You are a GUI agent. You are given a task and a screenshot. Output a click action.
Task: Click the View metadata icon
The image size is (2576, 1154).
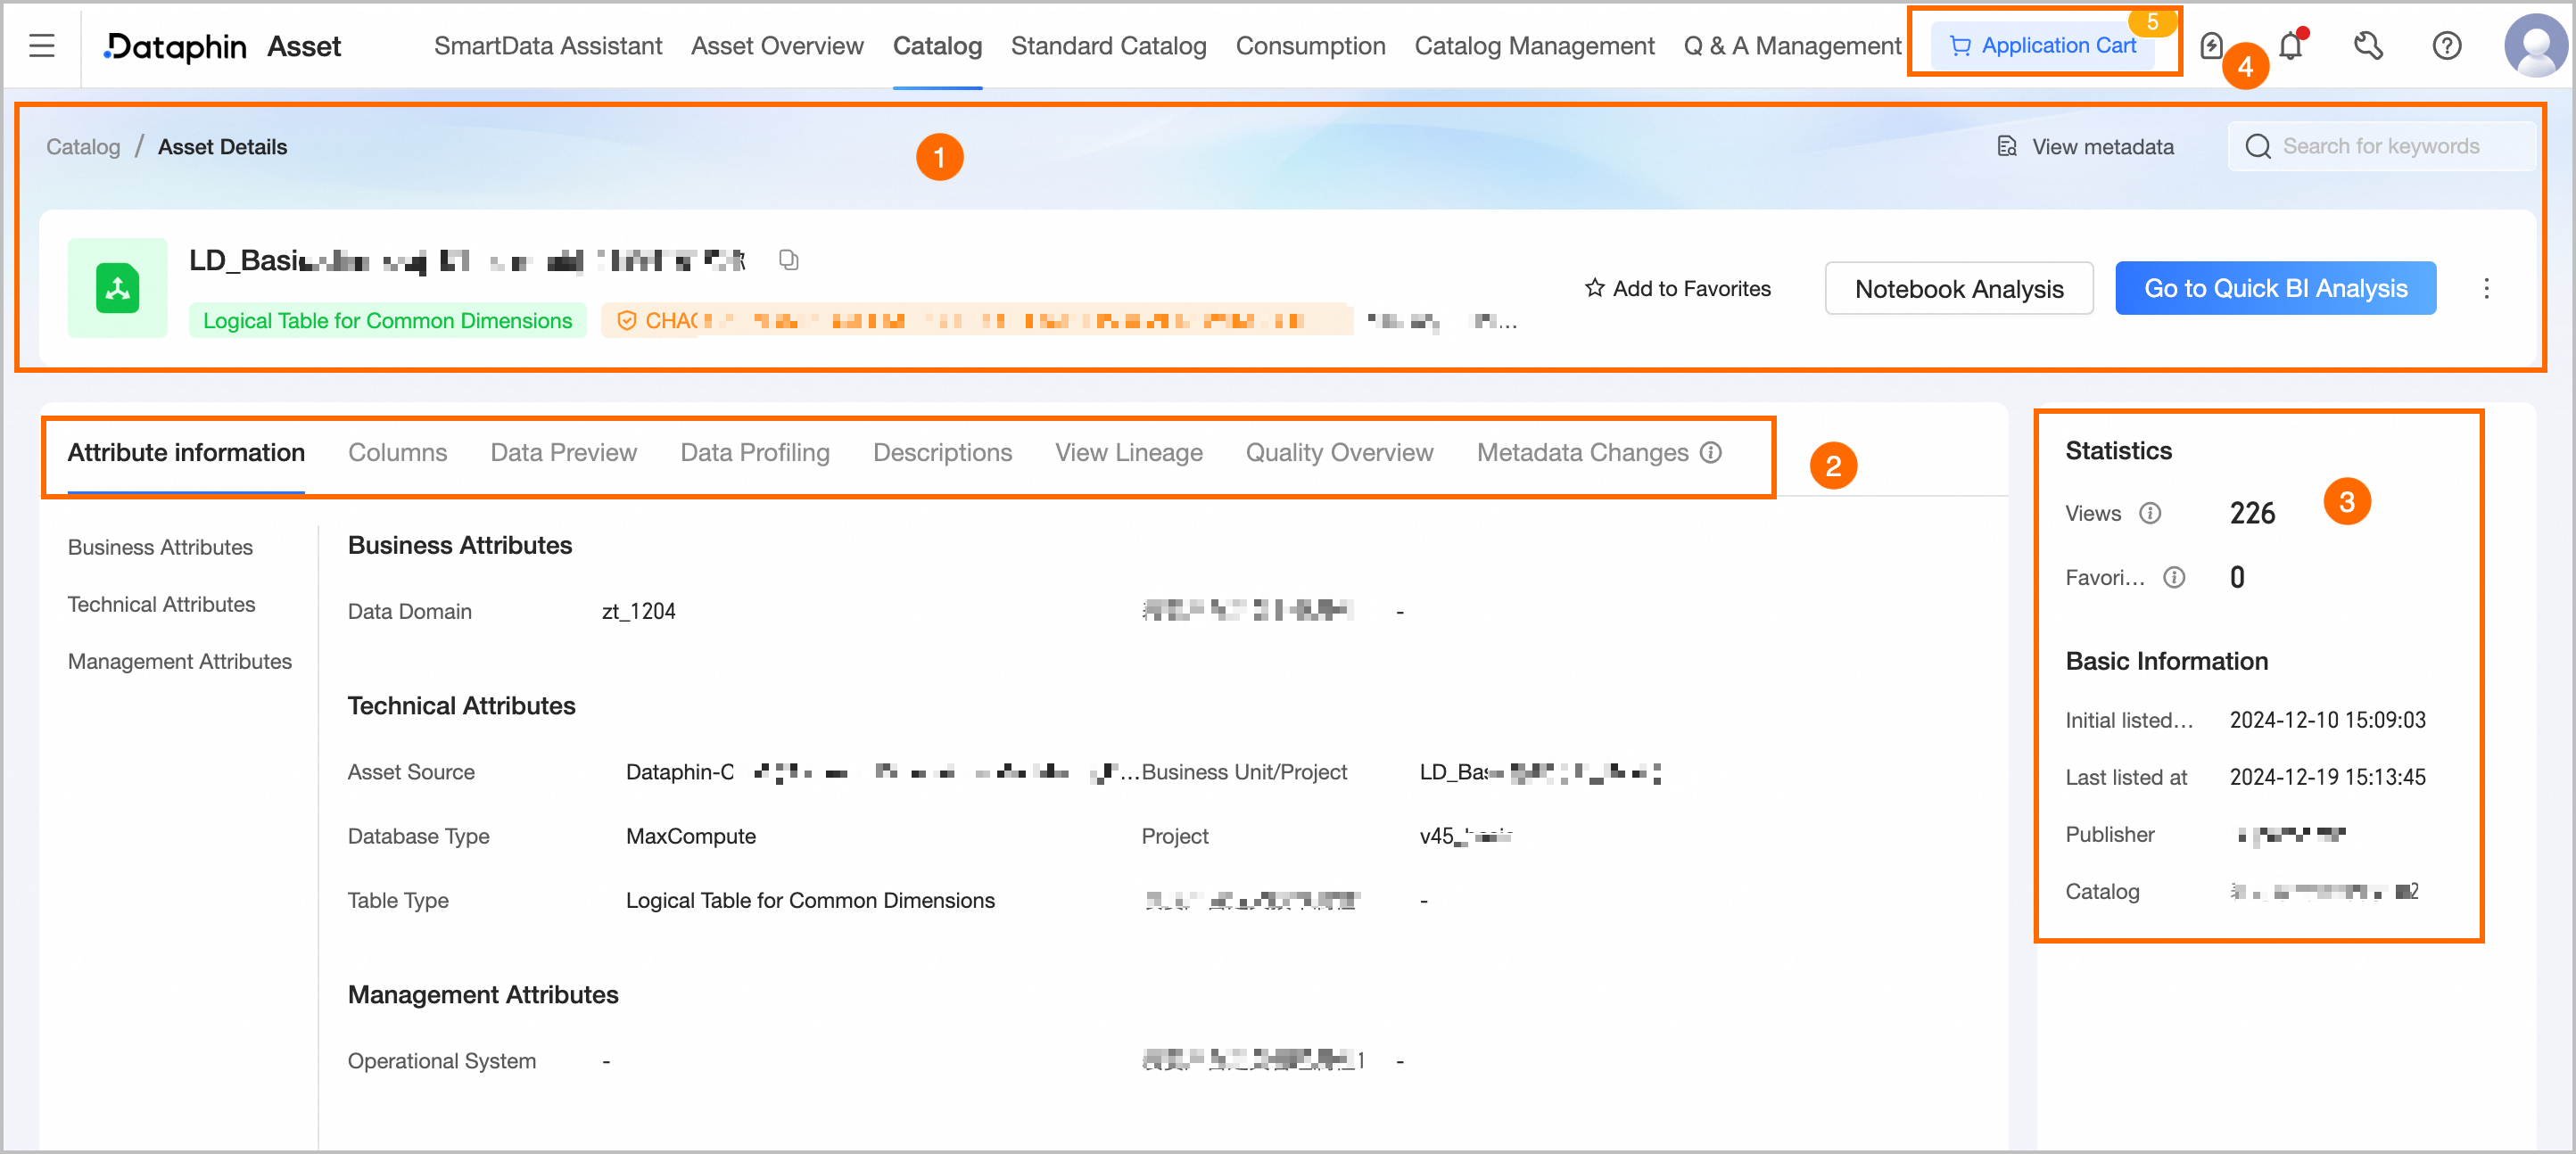(x=2007, y=146)
